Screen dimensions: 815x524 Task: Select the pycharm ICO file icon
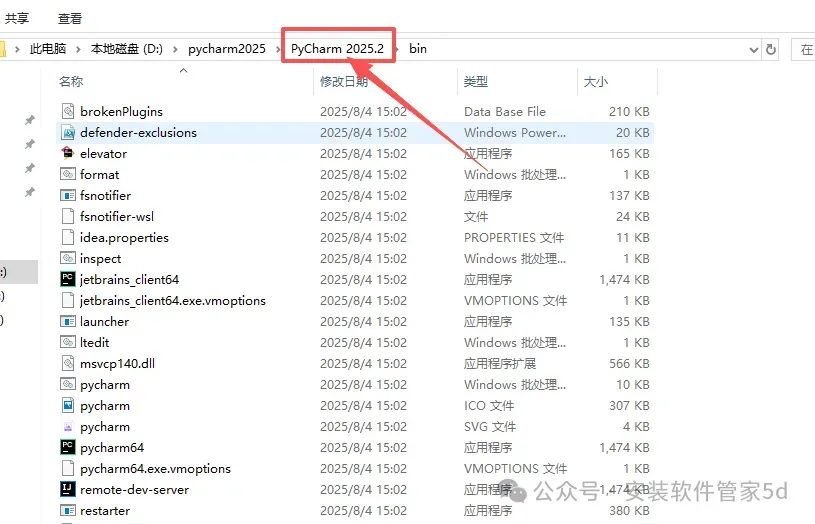68,405
